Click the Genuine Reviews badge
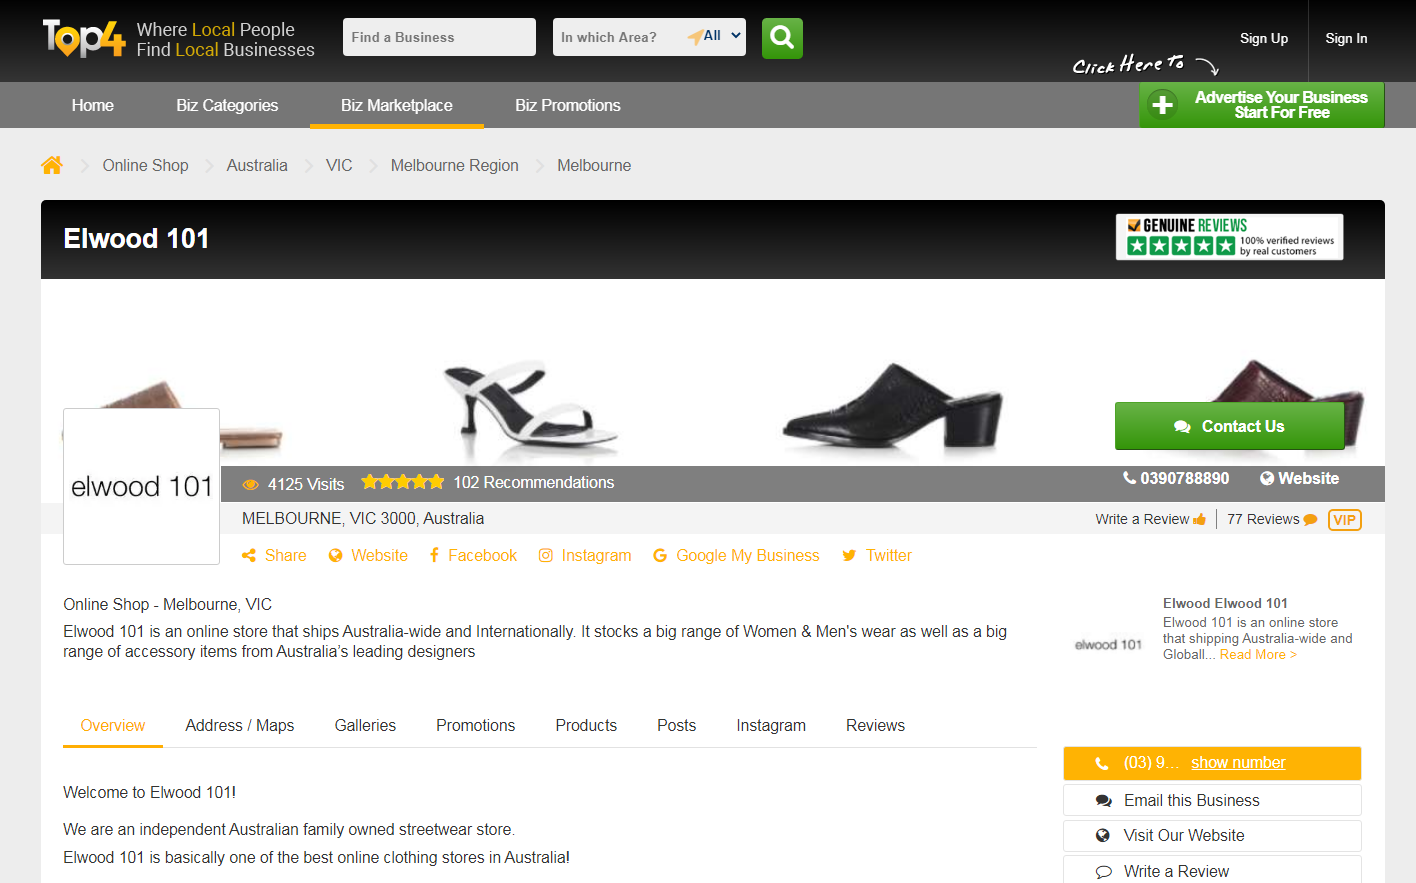Screen dimensions: 1416x883 point(1229,237)
